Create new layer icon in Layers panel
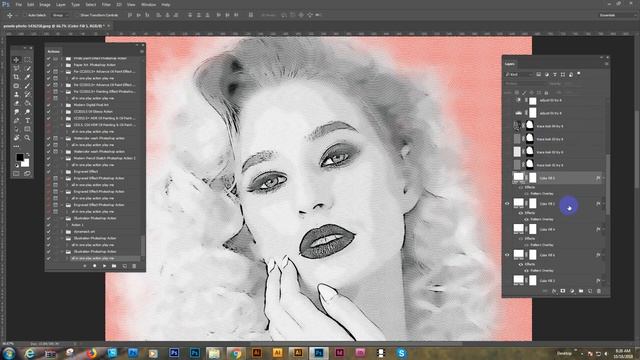This screenshot has width=640, height=360. tap(590, 291)
